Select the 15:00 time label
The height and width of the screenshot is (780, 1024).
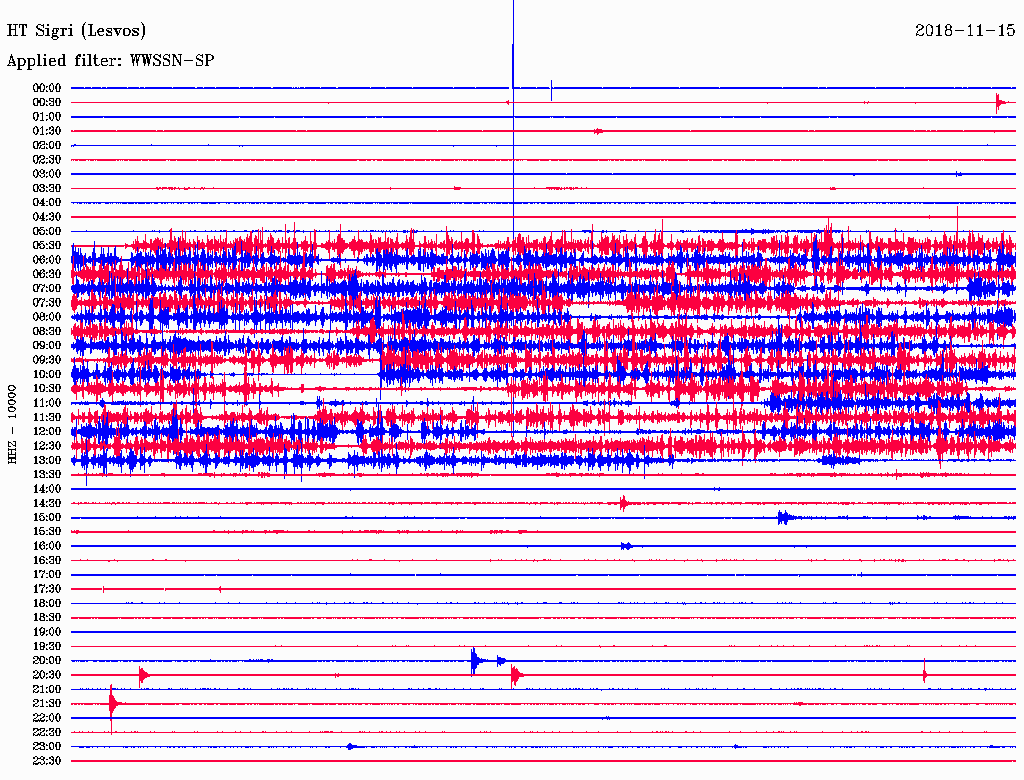point(47,518)
